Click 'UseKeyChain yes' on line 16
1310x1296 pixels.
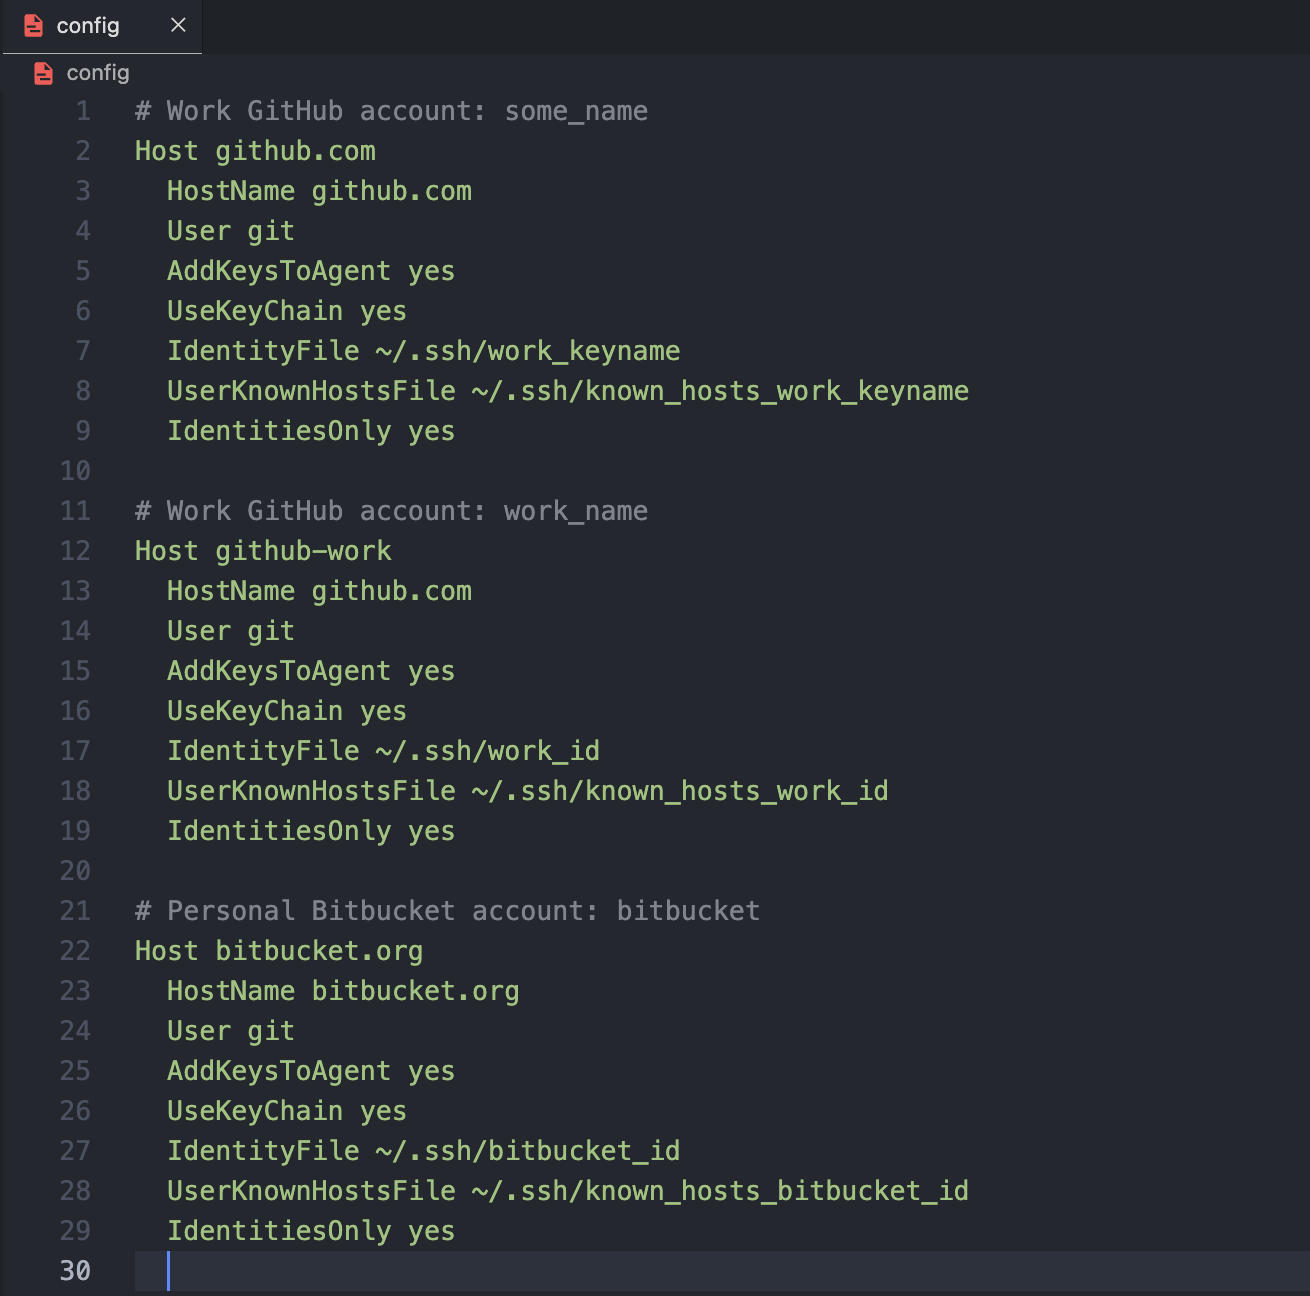pyautogui.click(x=287, y=711)
